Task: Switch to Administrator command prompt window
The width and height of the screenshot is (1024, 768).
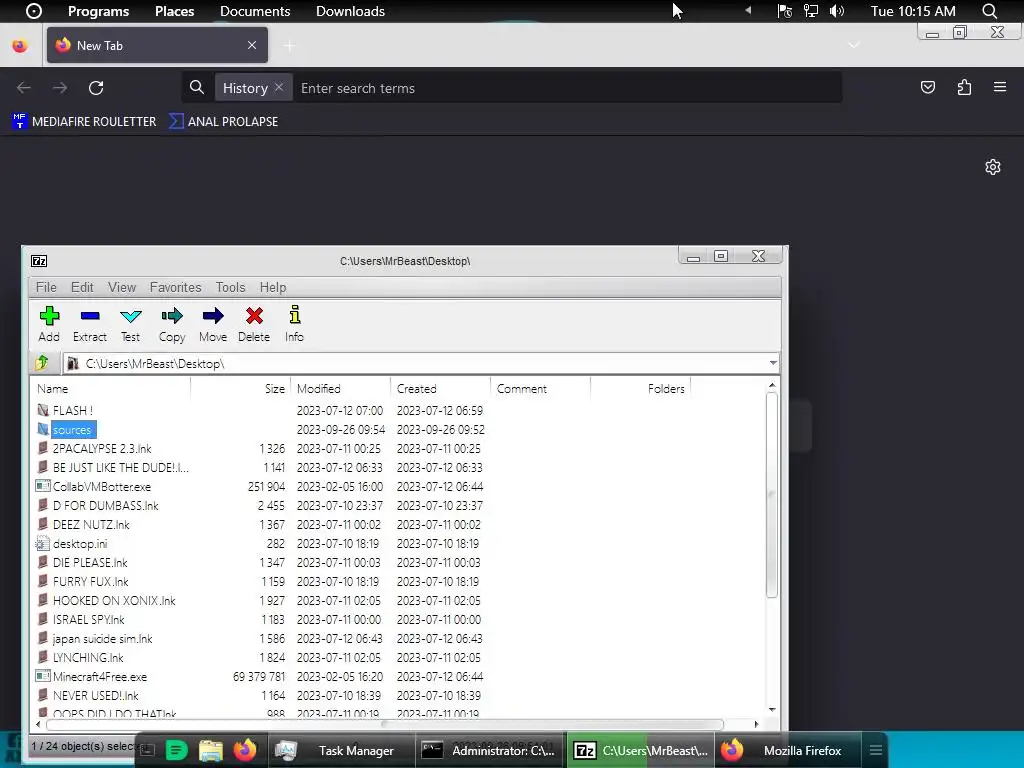Action: (x=490, y=750)
